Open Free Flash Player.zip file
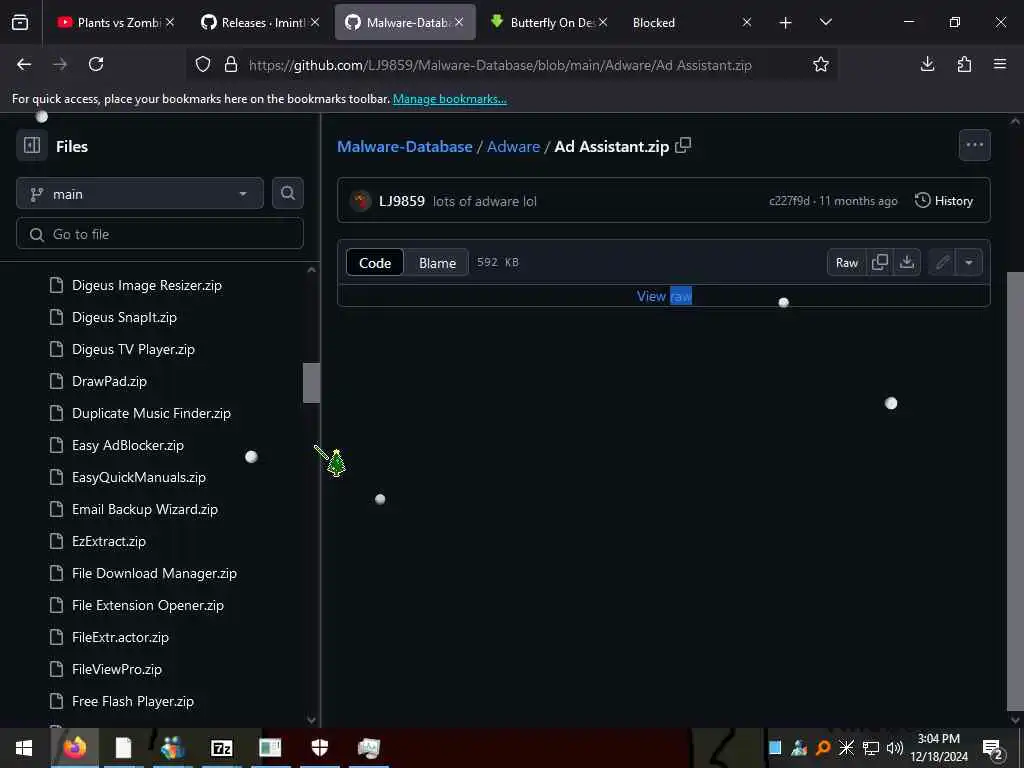 [133, 701]
